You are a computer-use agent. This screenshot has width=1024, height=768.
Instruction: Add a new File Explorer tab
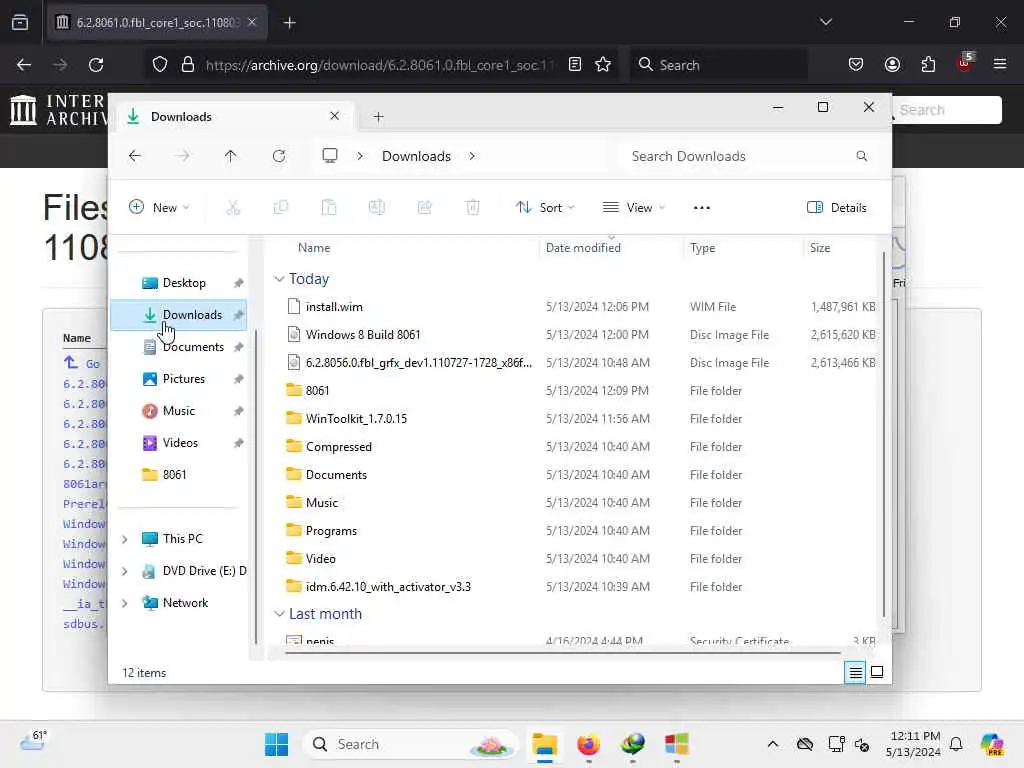coord(378,117)
